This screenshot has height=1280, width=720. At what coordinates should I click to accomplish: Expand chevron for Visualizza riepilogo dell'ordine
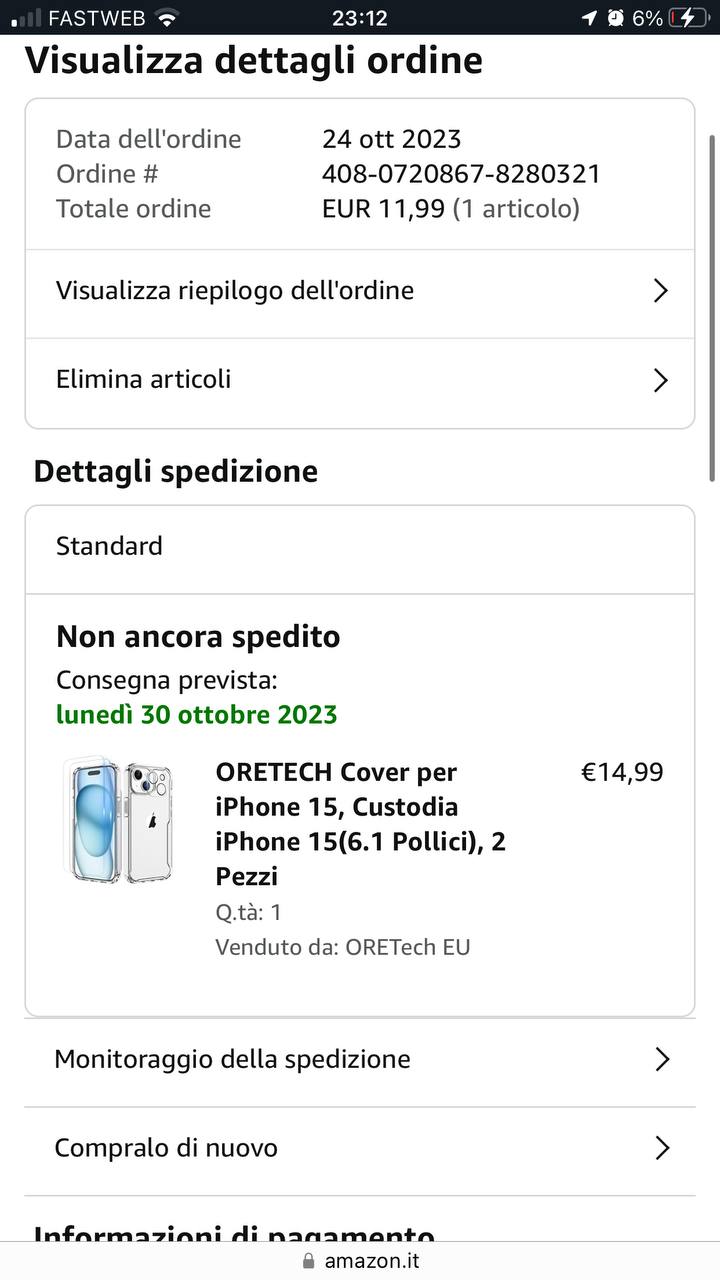(660, 291)
